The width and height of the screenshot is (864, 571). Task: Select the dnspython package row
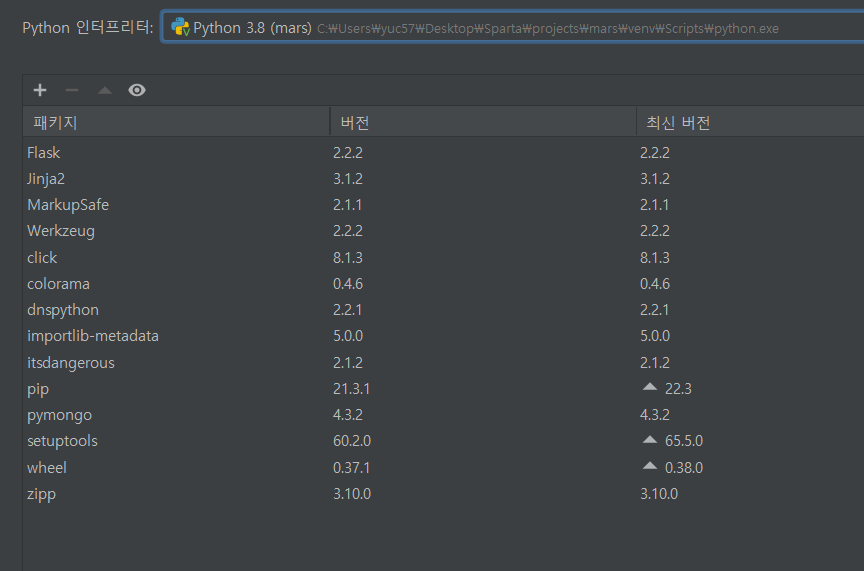(x=443, y=310)
